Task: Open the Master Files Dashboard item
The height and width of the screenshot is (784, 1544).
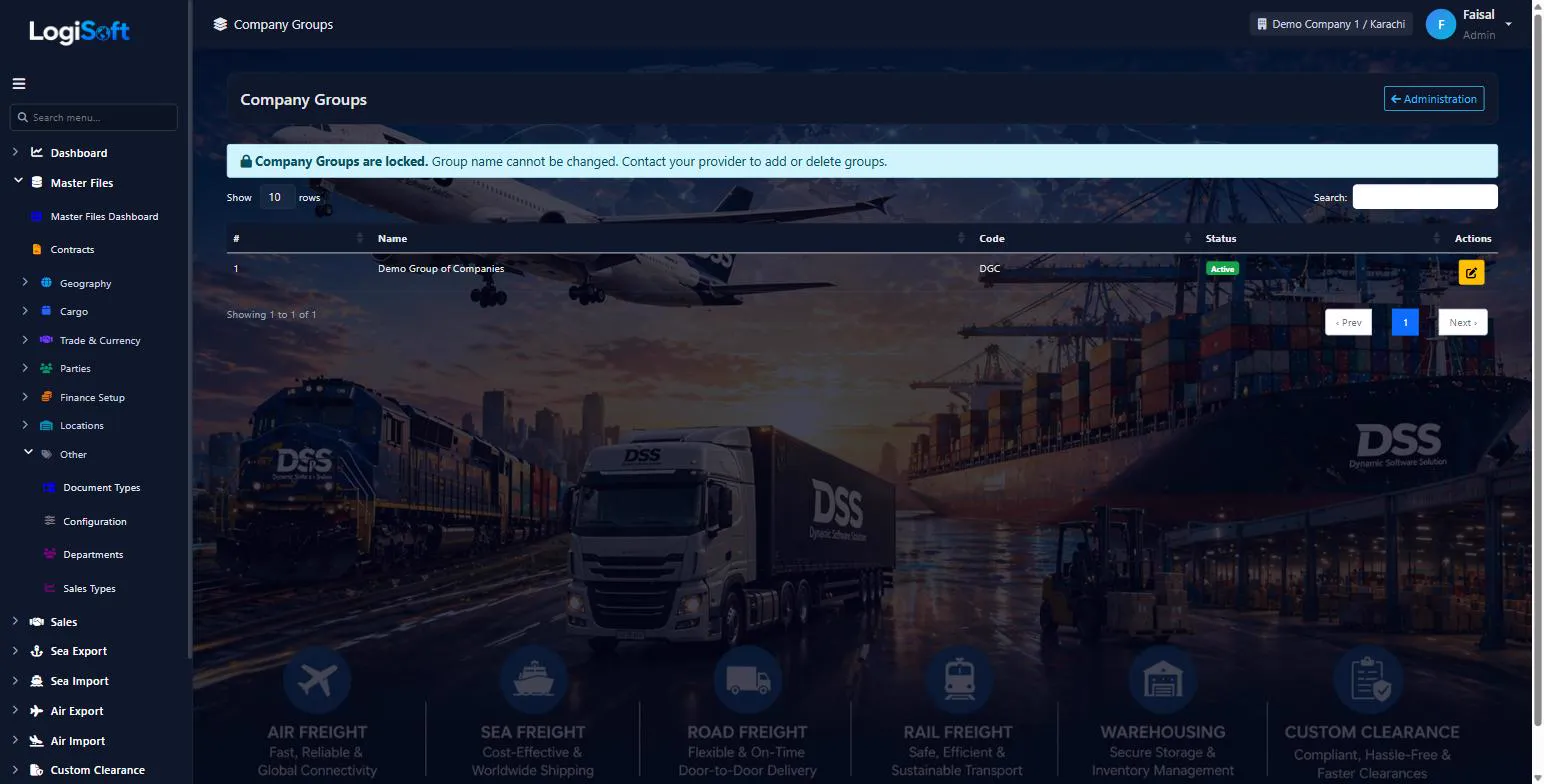Action: [x=104, y=216]
